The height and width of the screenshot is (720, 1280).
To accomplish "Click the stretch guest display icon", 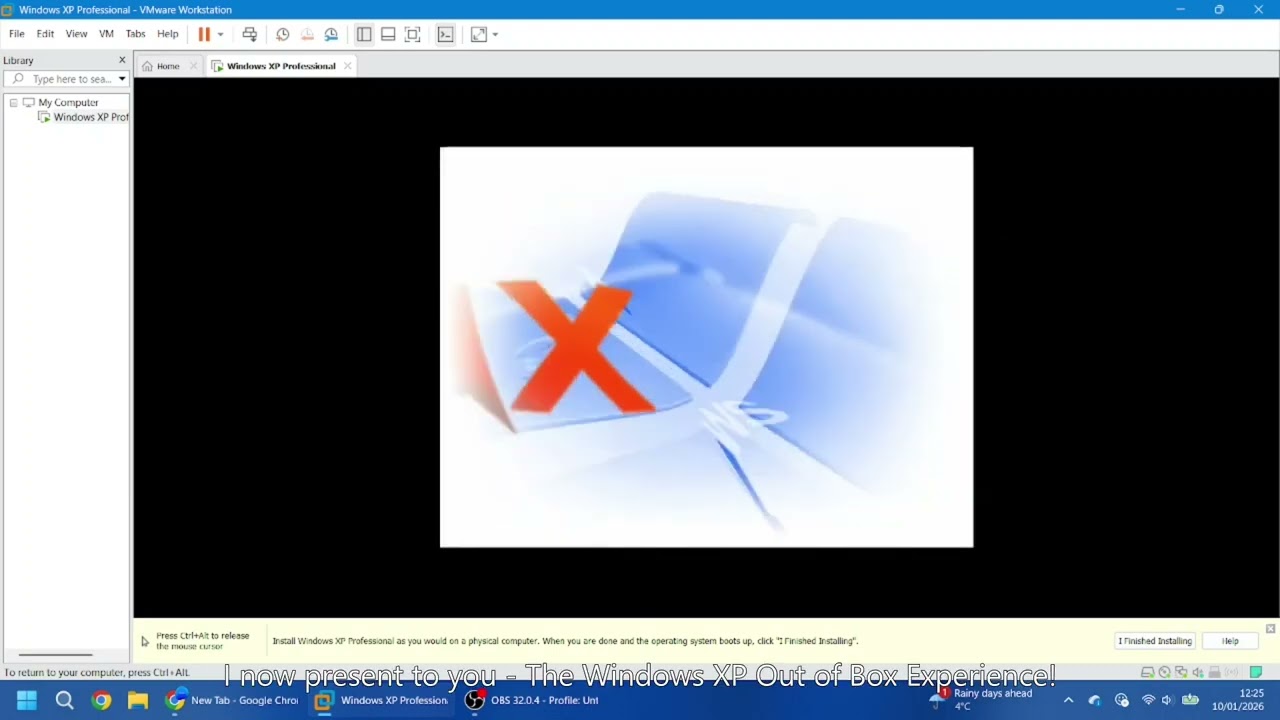I will (479, 34).
